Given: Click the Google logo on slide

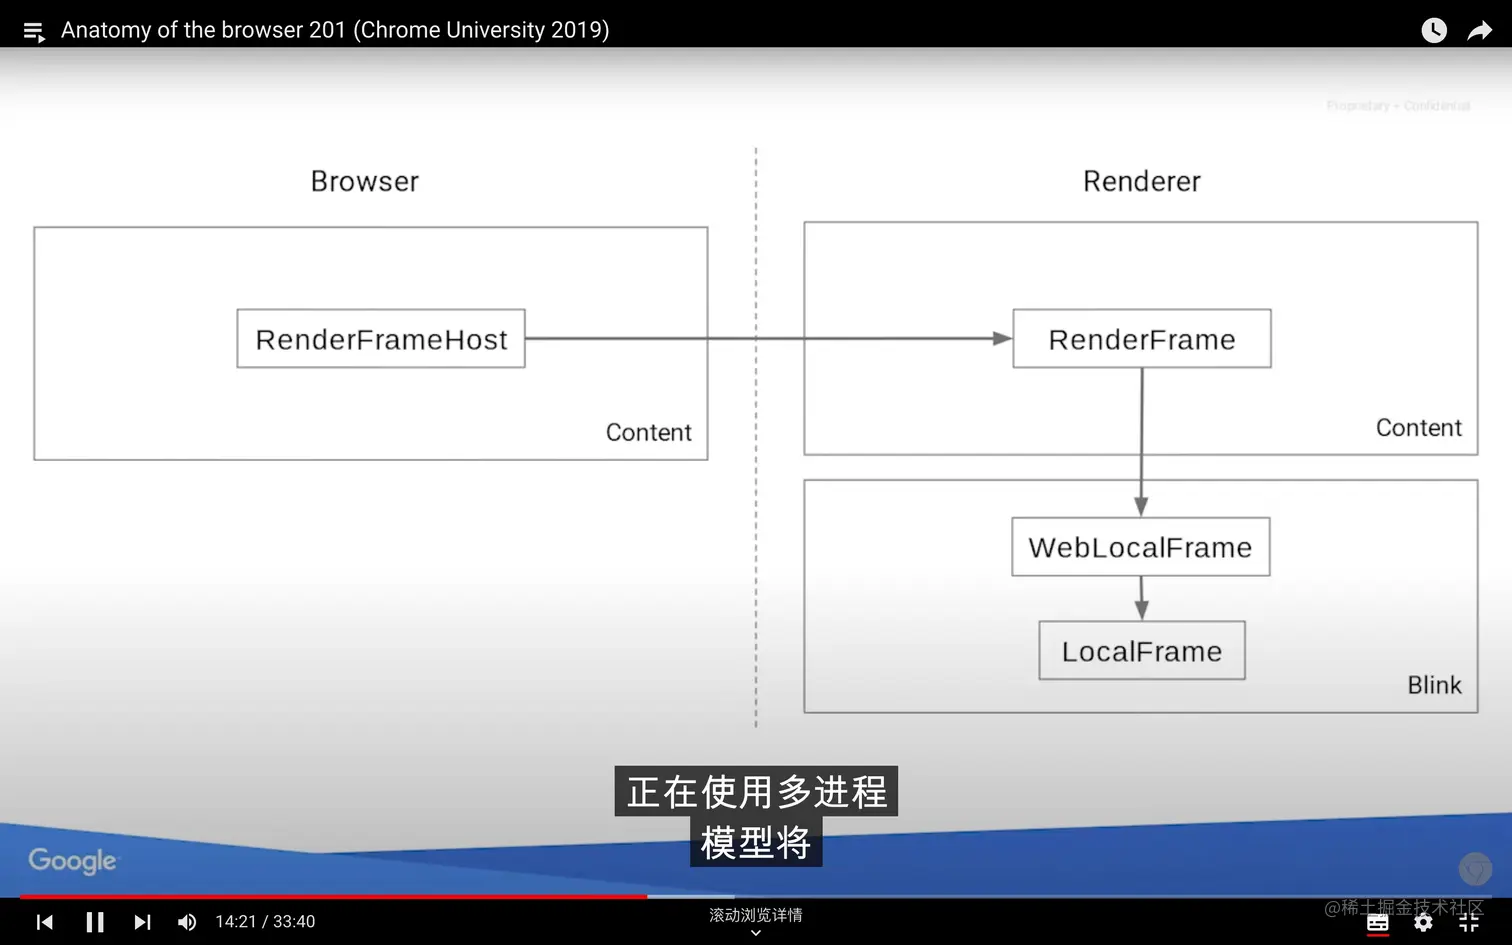Looking at the screenshot, I should click(72, 861).
